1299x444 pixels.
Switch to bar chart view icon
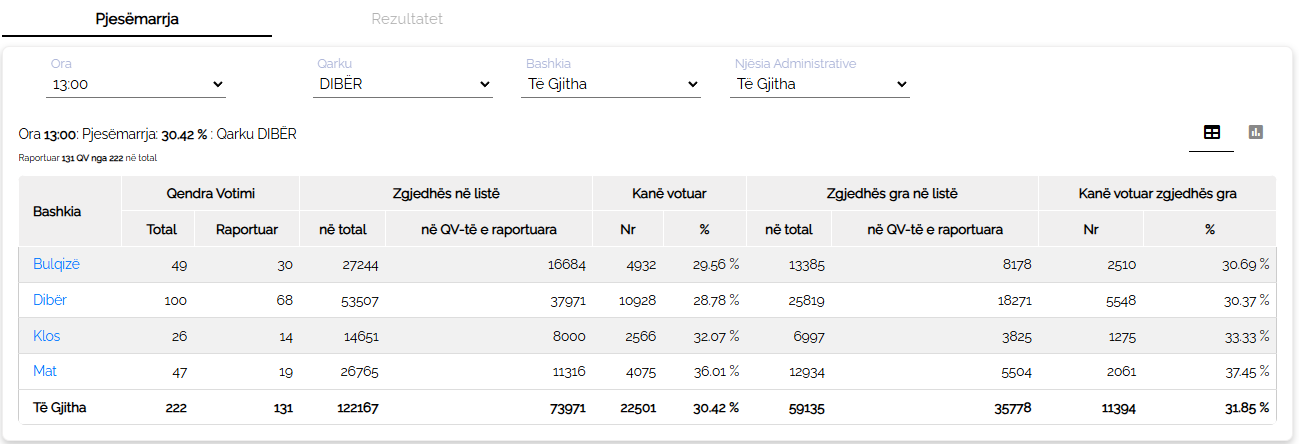[1256, 132]
